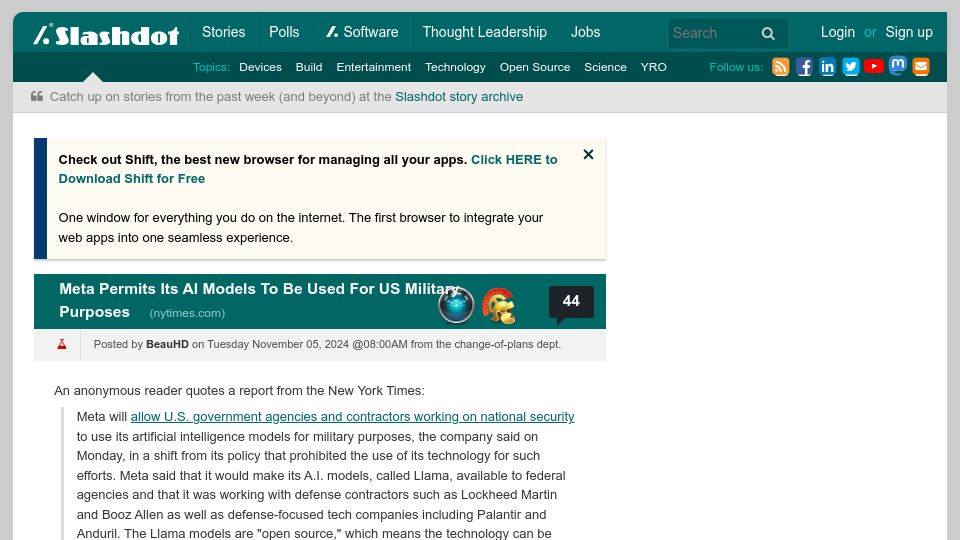Visit Slashdot's Facebook page icon
The height and width of the screenshot is (540, 960).
tap(804, 67)
